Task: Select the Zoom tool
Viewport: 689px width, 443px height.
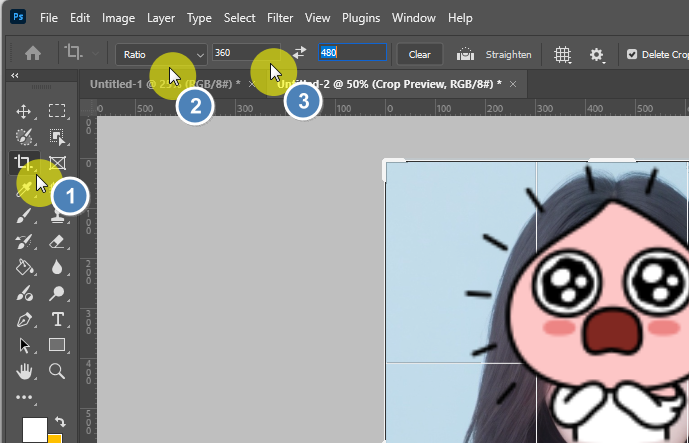Action: 57,371
